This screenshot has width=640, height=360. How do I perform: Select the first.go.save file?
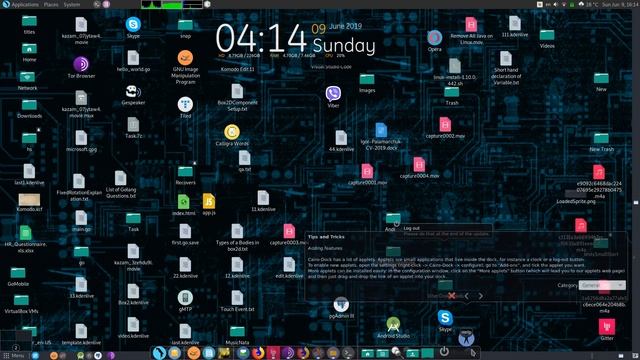pos(185,231)
